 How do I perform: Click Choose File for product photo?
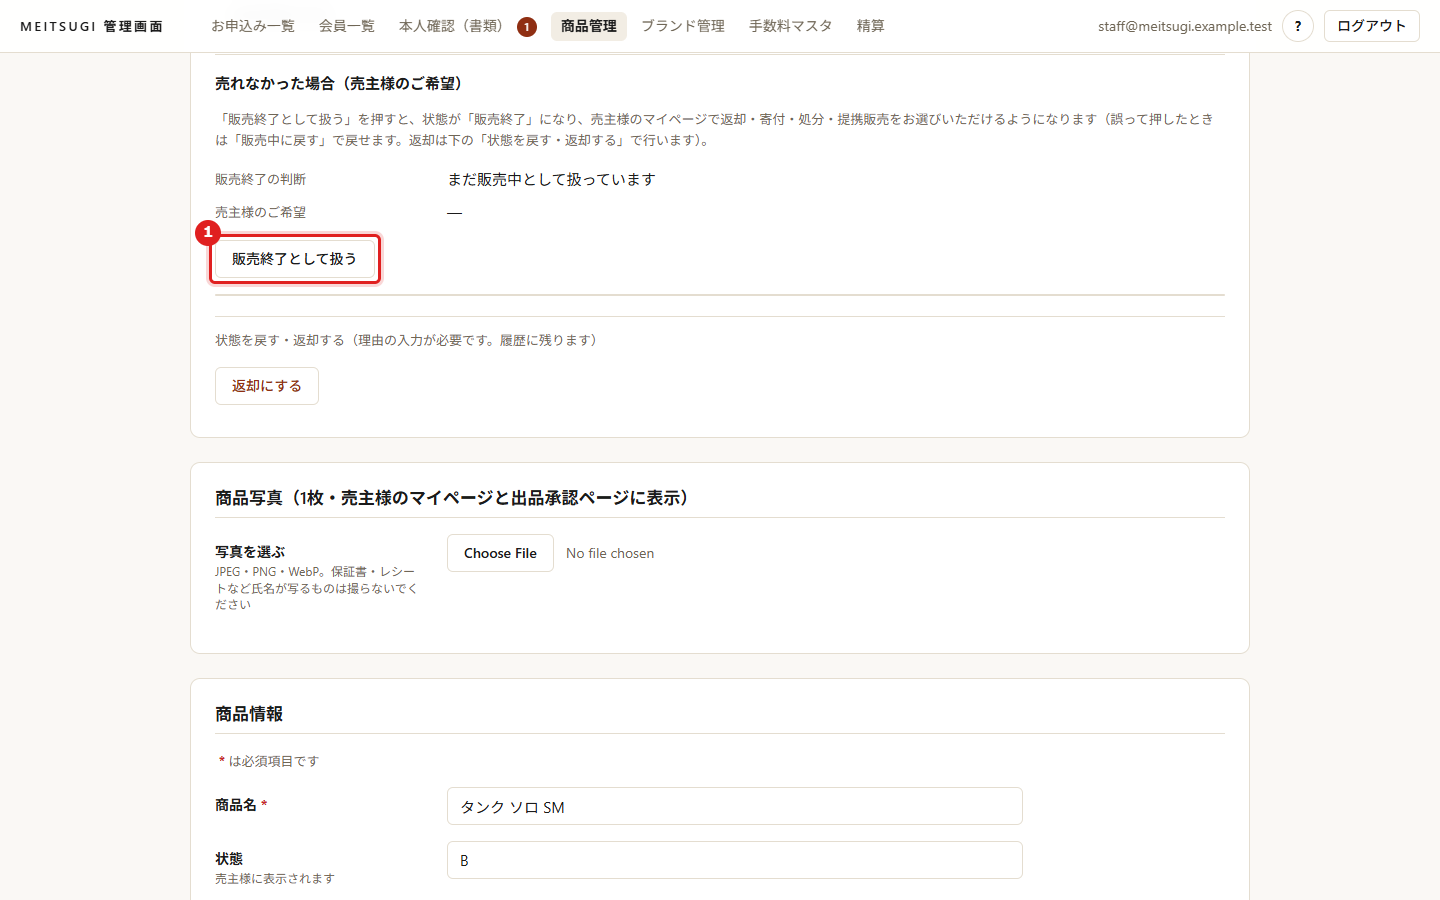coord(500,553)
